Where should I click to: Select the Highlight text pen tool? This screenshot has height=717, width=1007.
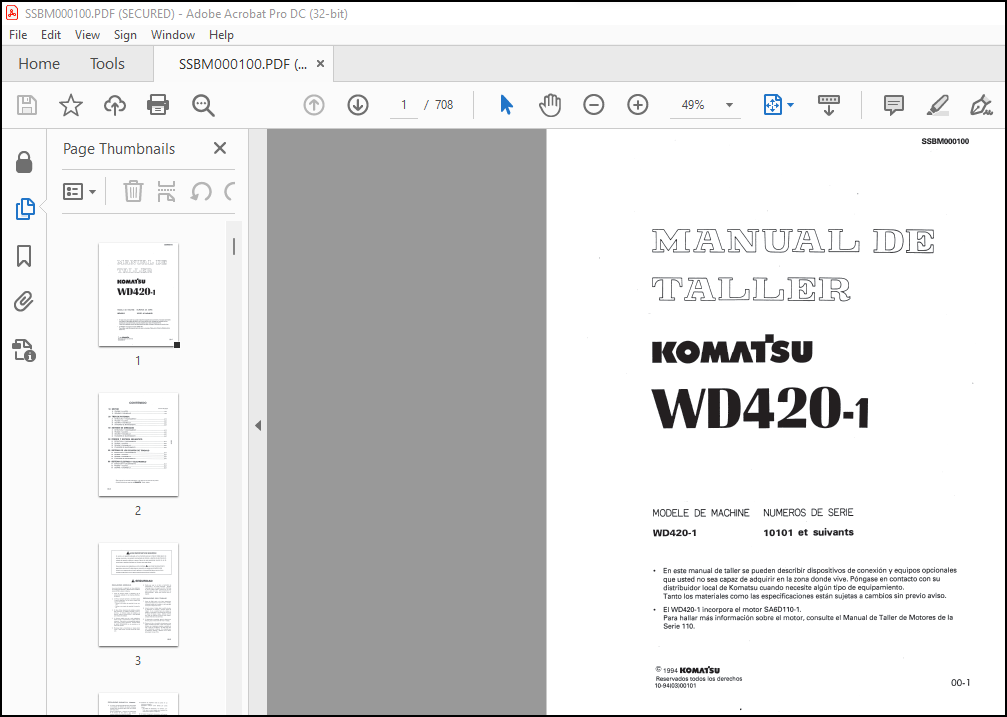938,105
